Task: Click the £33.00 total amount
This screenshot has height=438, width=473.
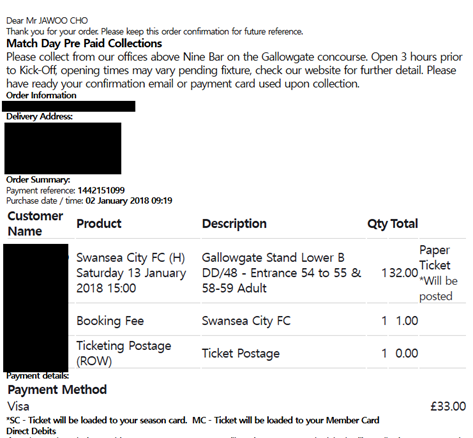Action: click(x=448, y=406)
